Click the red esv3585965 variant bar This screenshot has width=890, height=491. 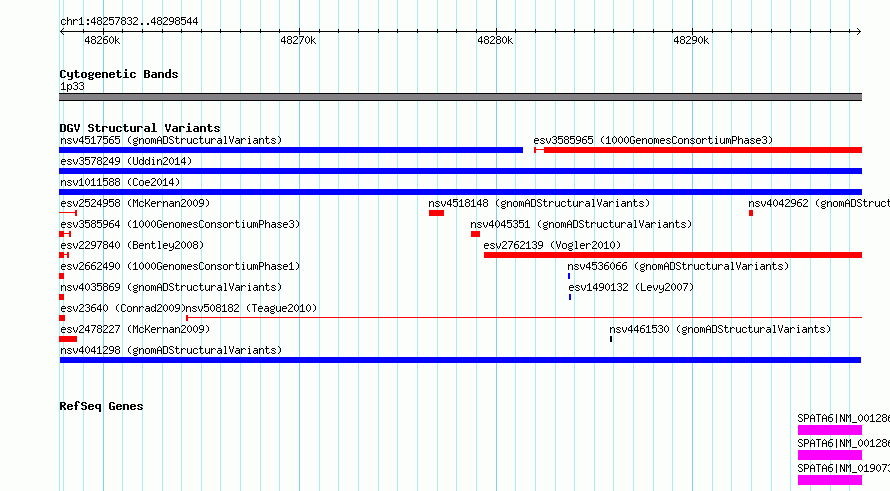[x=698, y=150]
